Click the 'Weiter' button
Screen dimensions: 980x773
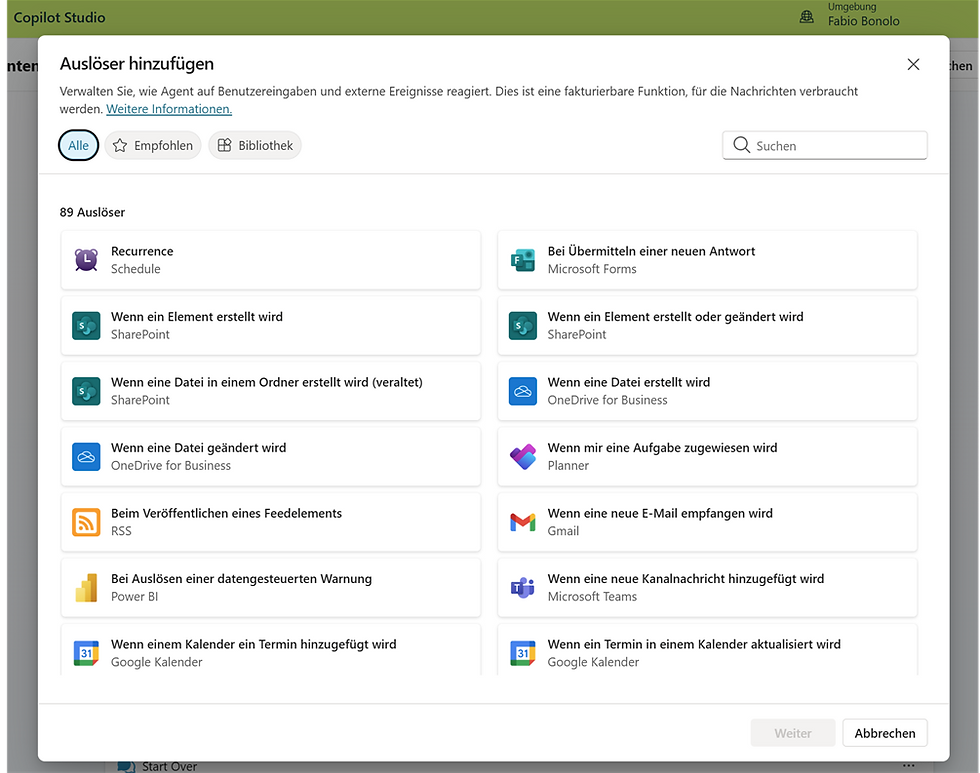point(793,733)
